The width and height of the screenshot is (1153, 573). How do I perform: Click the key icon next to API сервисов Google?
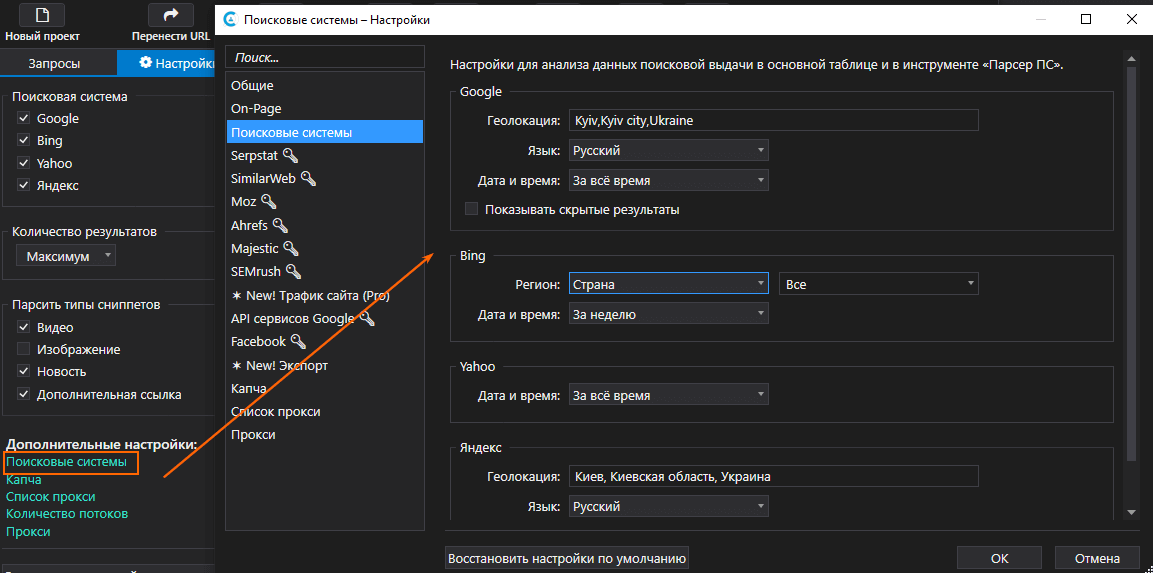tap(367, 318)
